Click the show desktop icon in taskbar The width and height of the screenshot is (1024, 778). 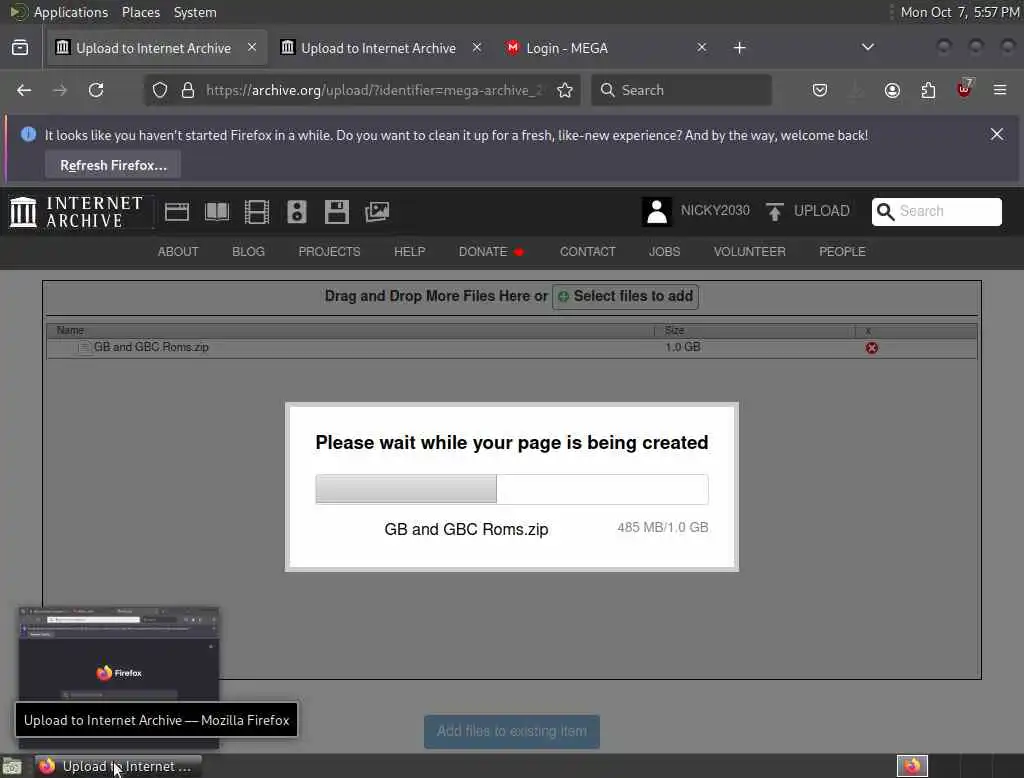[x=12, y=766]
